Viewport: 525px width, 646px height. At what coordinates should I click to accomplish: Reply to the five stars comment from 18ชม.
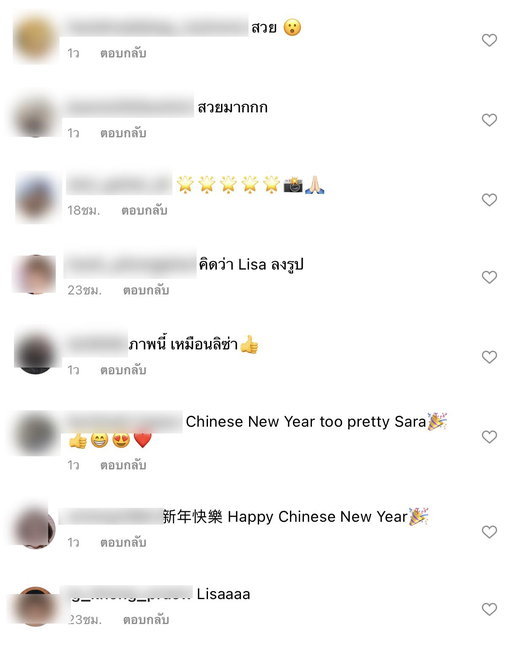tap(144, 210)
